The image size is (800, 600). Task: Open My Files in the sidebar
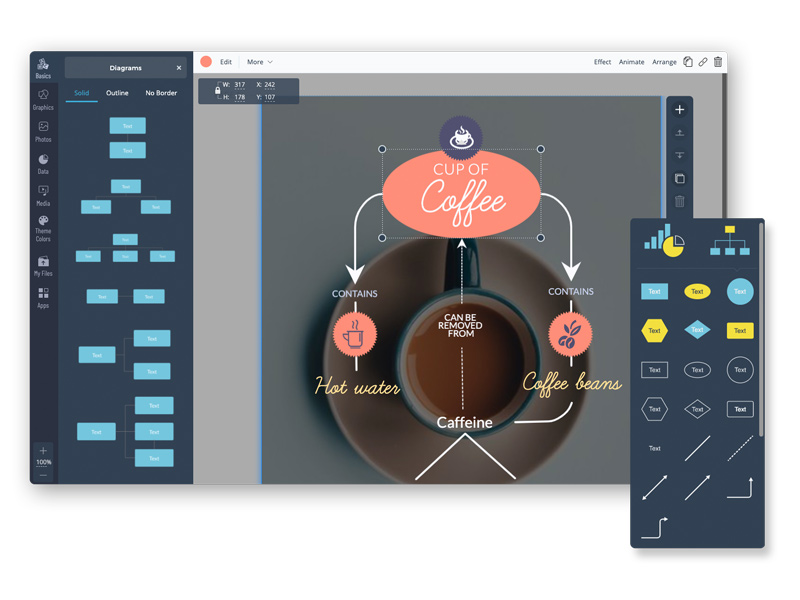pos(43,264)
